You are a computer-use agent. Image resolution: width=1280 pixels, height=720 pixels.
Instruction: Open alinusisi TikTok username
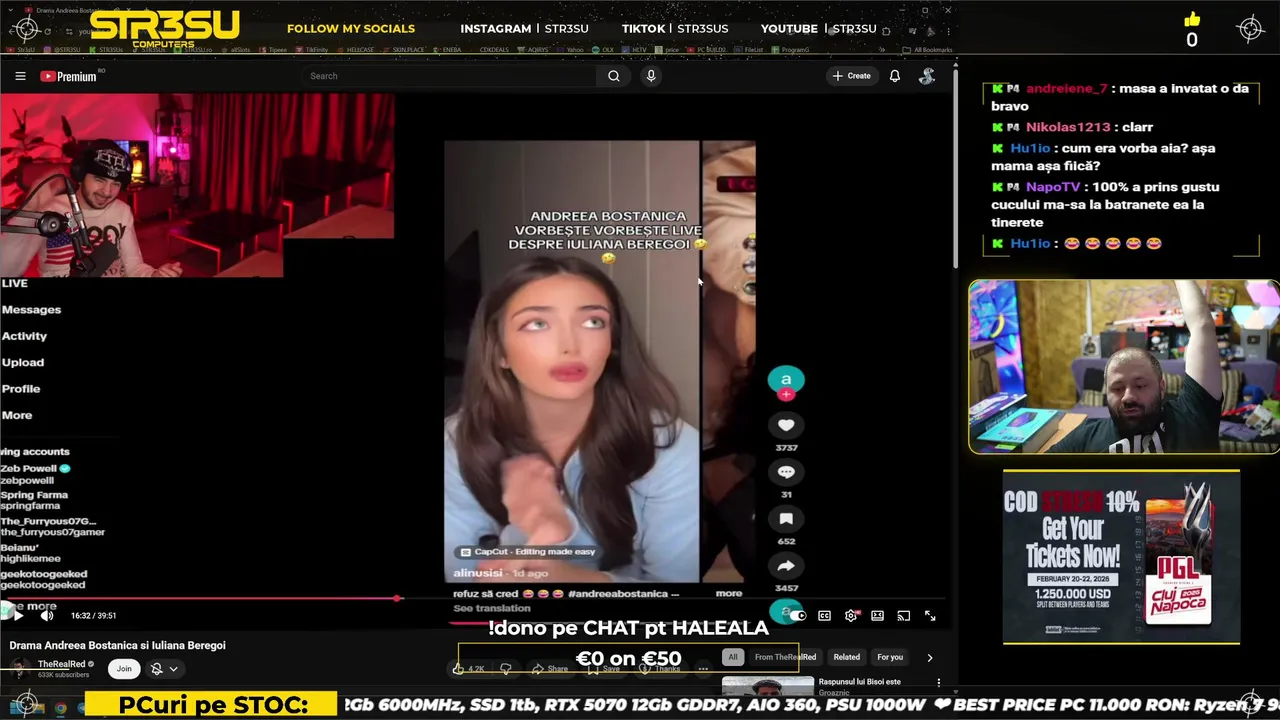tap(477, 573)
